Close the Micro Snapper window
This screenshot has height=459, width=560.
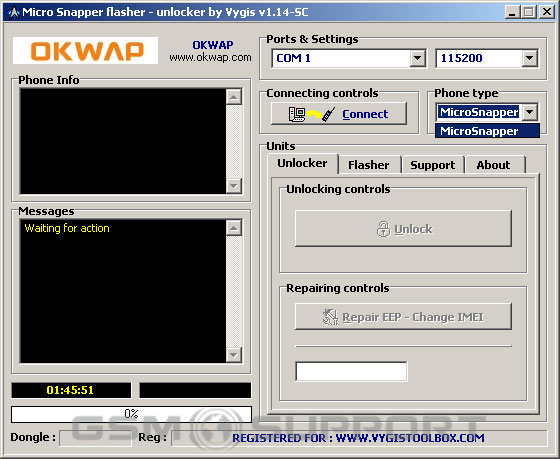coord(546,13)
